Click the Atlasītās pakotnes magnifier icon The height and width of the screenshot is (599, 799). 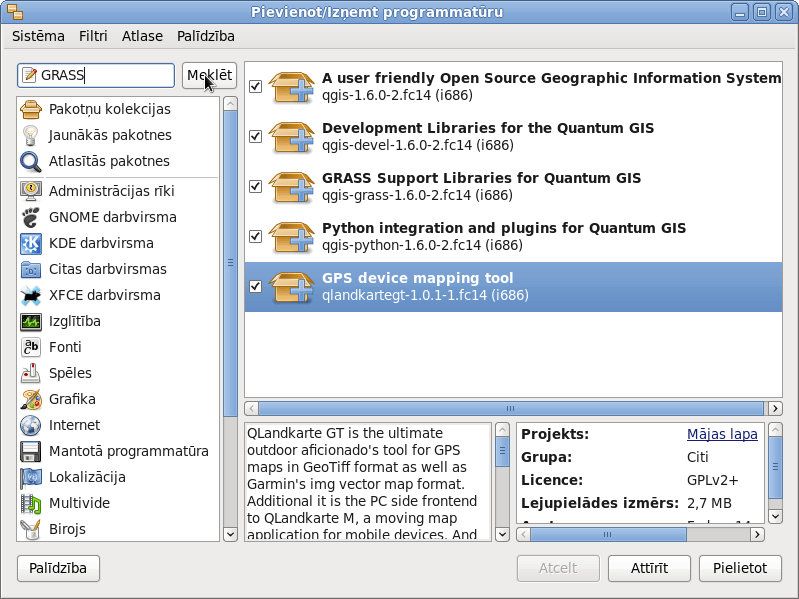(x=31, y=161)
